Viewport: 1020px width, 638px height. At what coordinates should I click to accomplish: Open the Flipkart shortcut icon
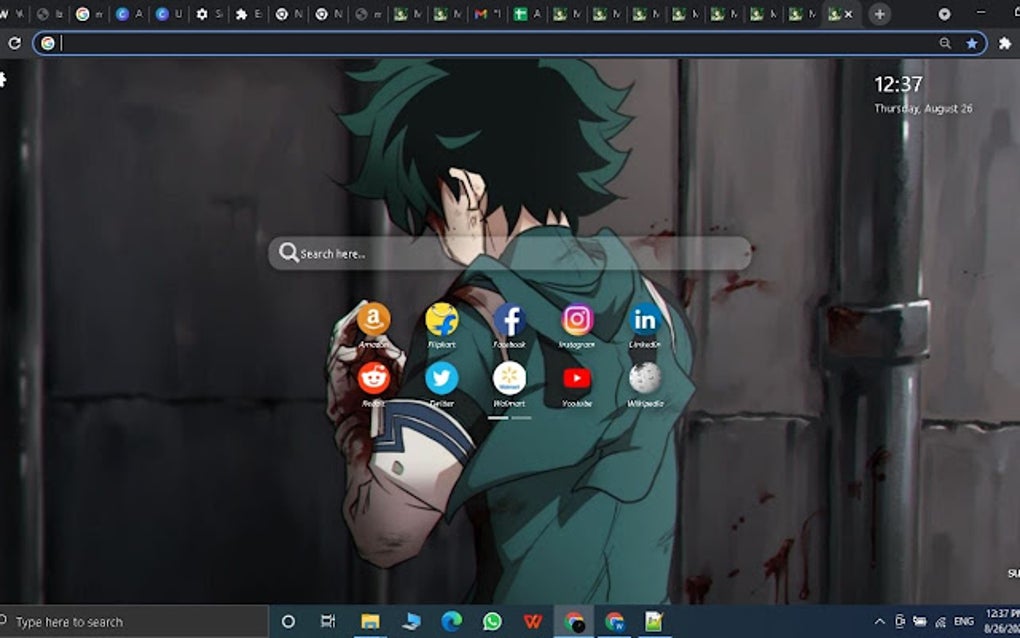441,320
